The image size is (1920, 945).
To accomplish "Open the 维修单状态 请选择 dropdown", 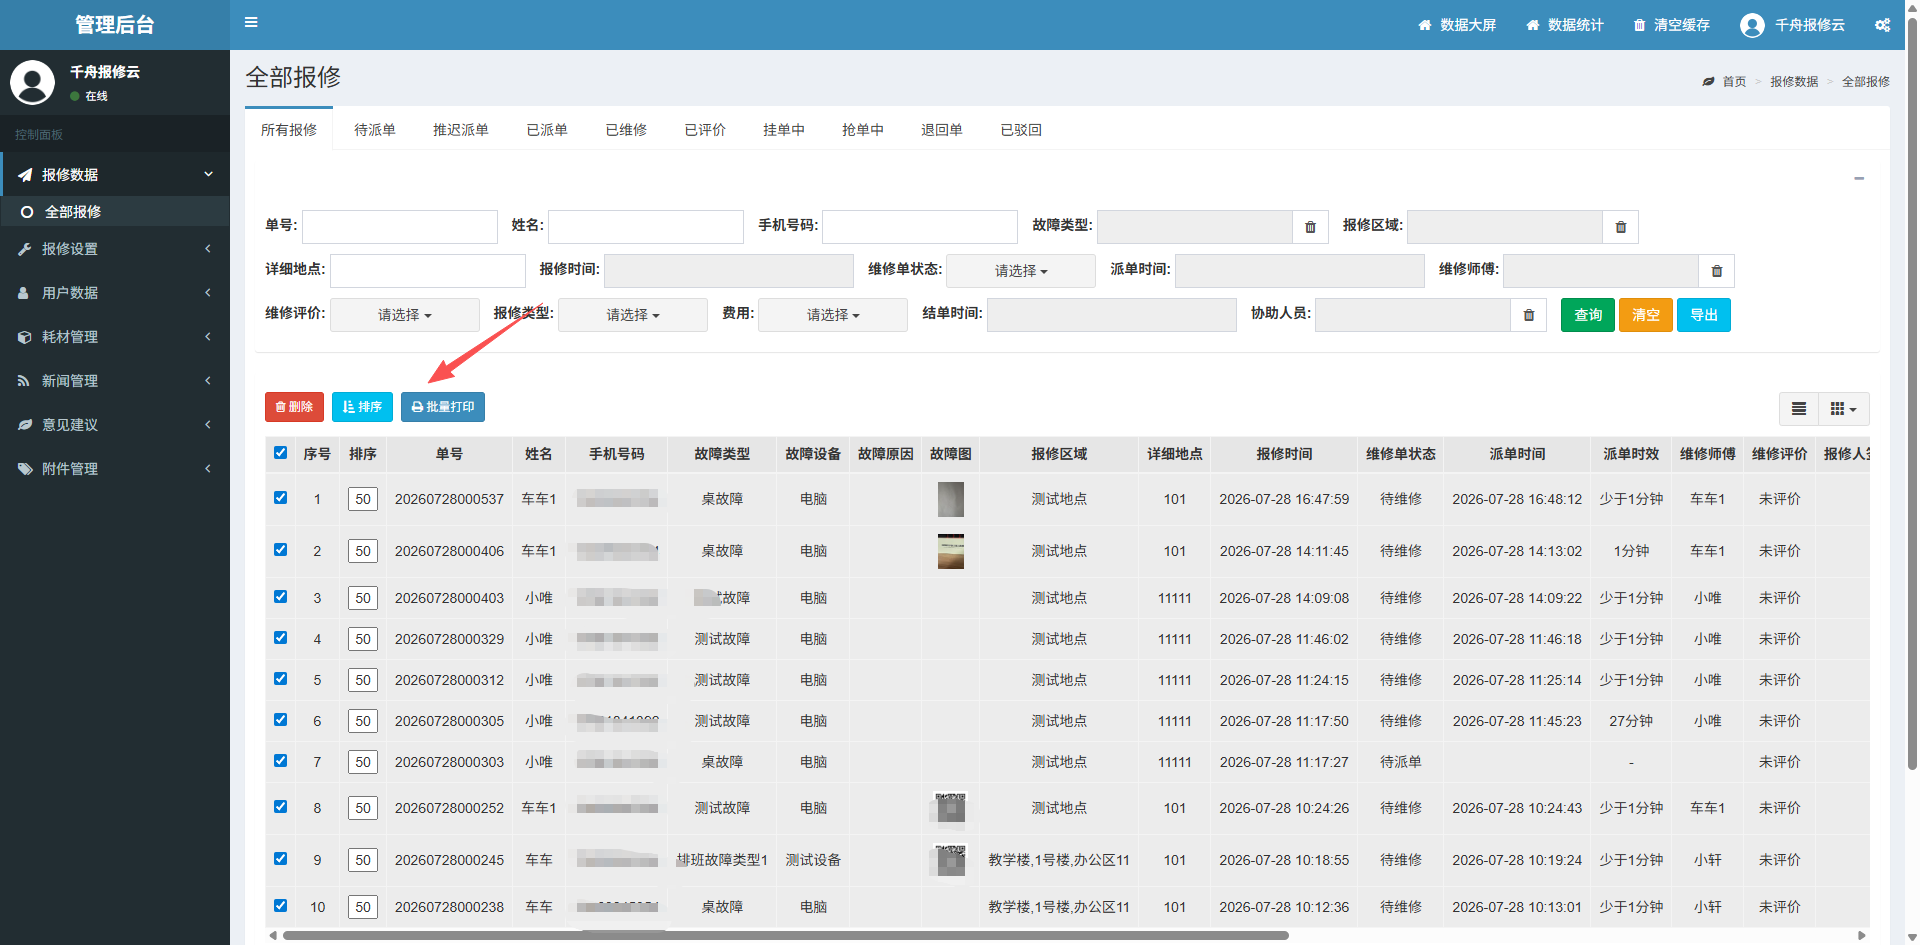I will 1021,271.
